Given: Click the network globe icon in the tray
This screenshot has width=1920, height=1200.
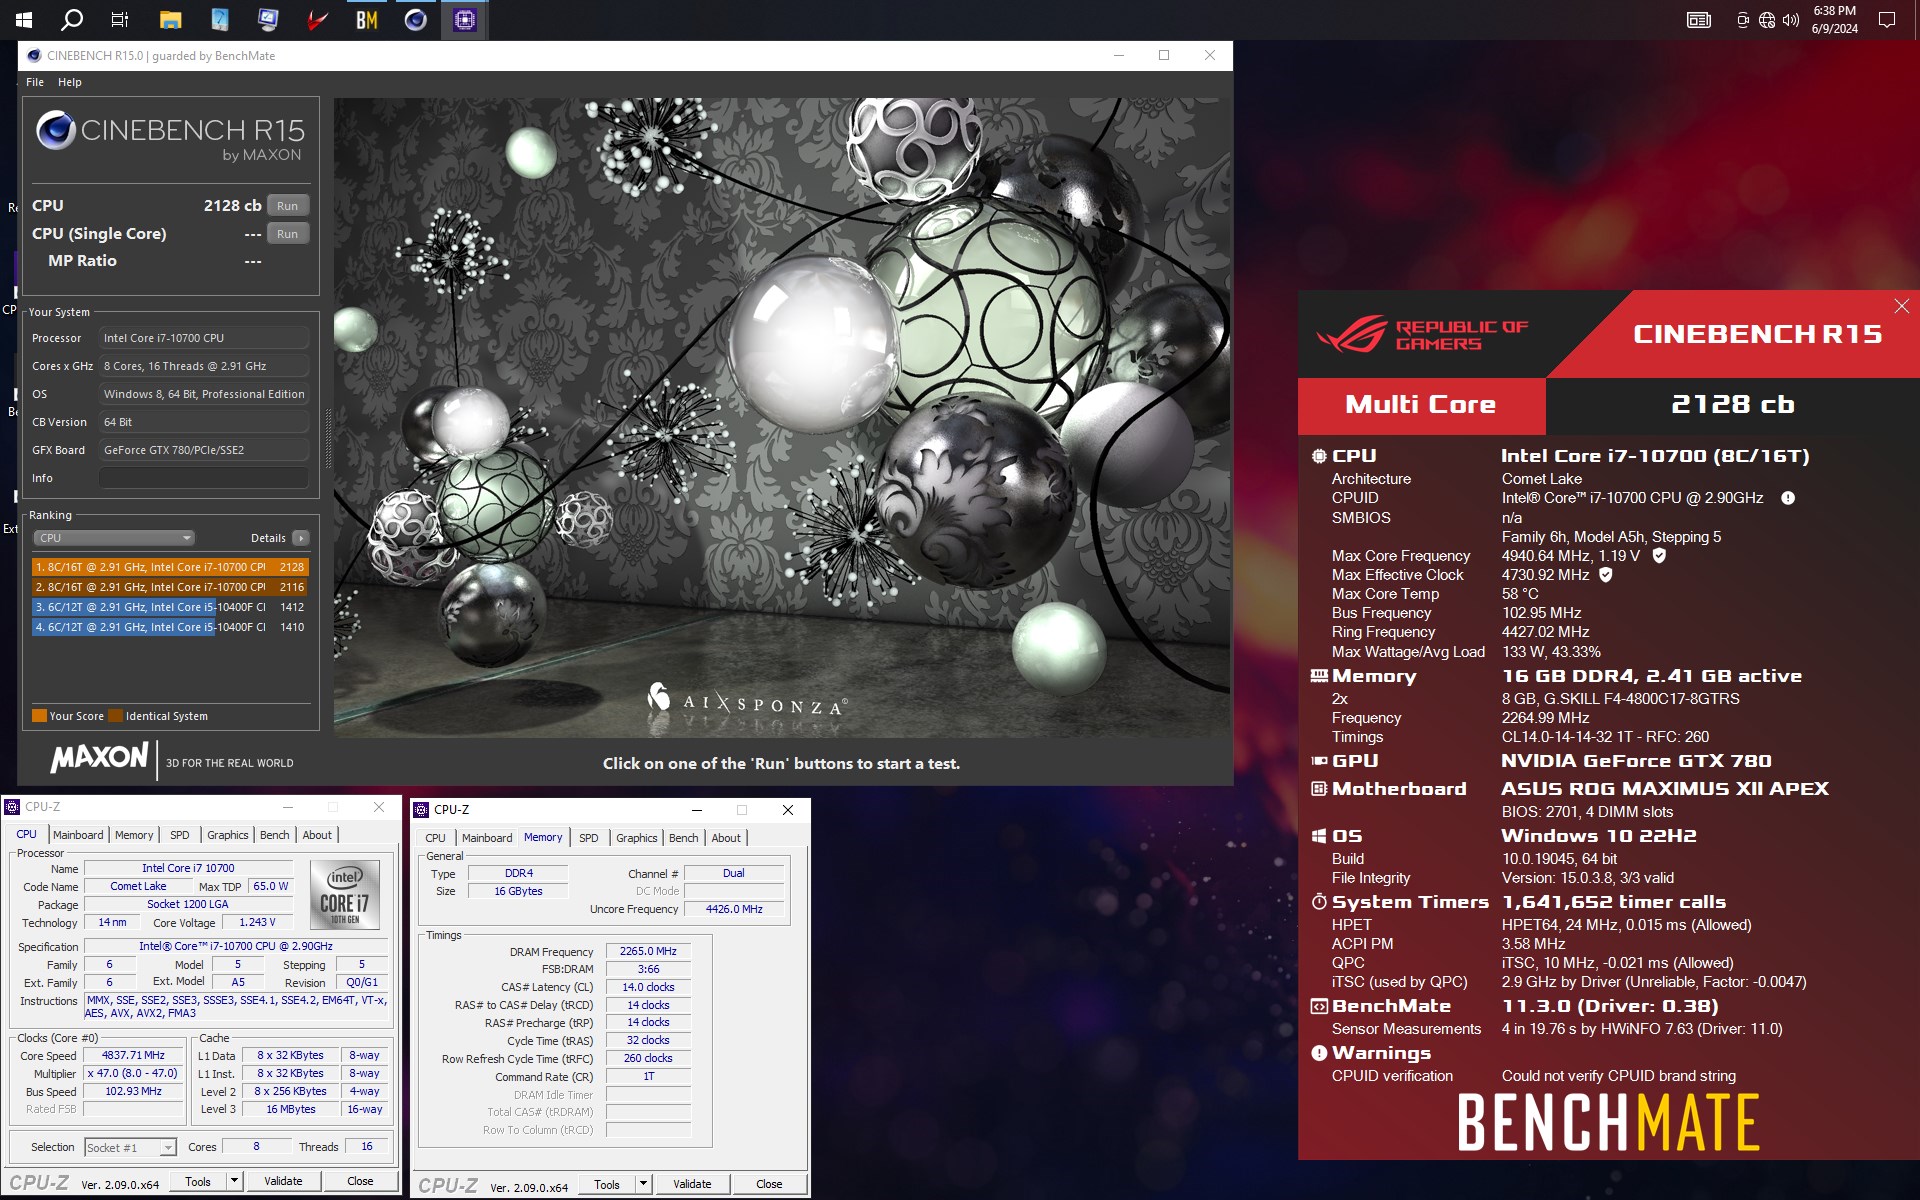Looking at the screenshot, I should pyautogui.click(x=1767, y=19).
